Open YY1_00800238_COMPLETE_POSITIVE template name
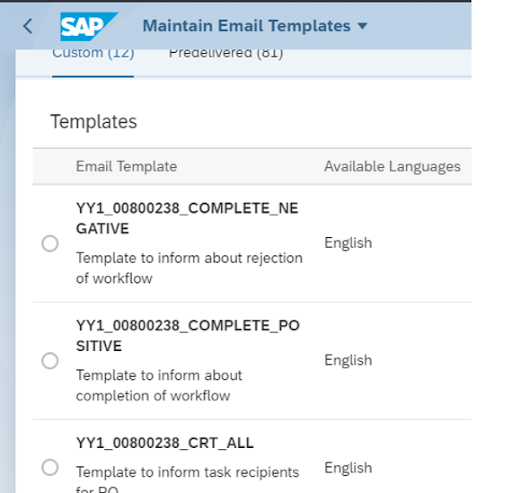512x493 pixels. [188, 336]
